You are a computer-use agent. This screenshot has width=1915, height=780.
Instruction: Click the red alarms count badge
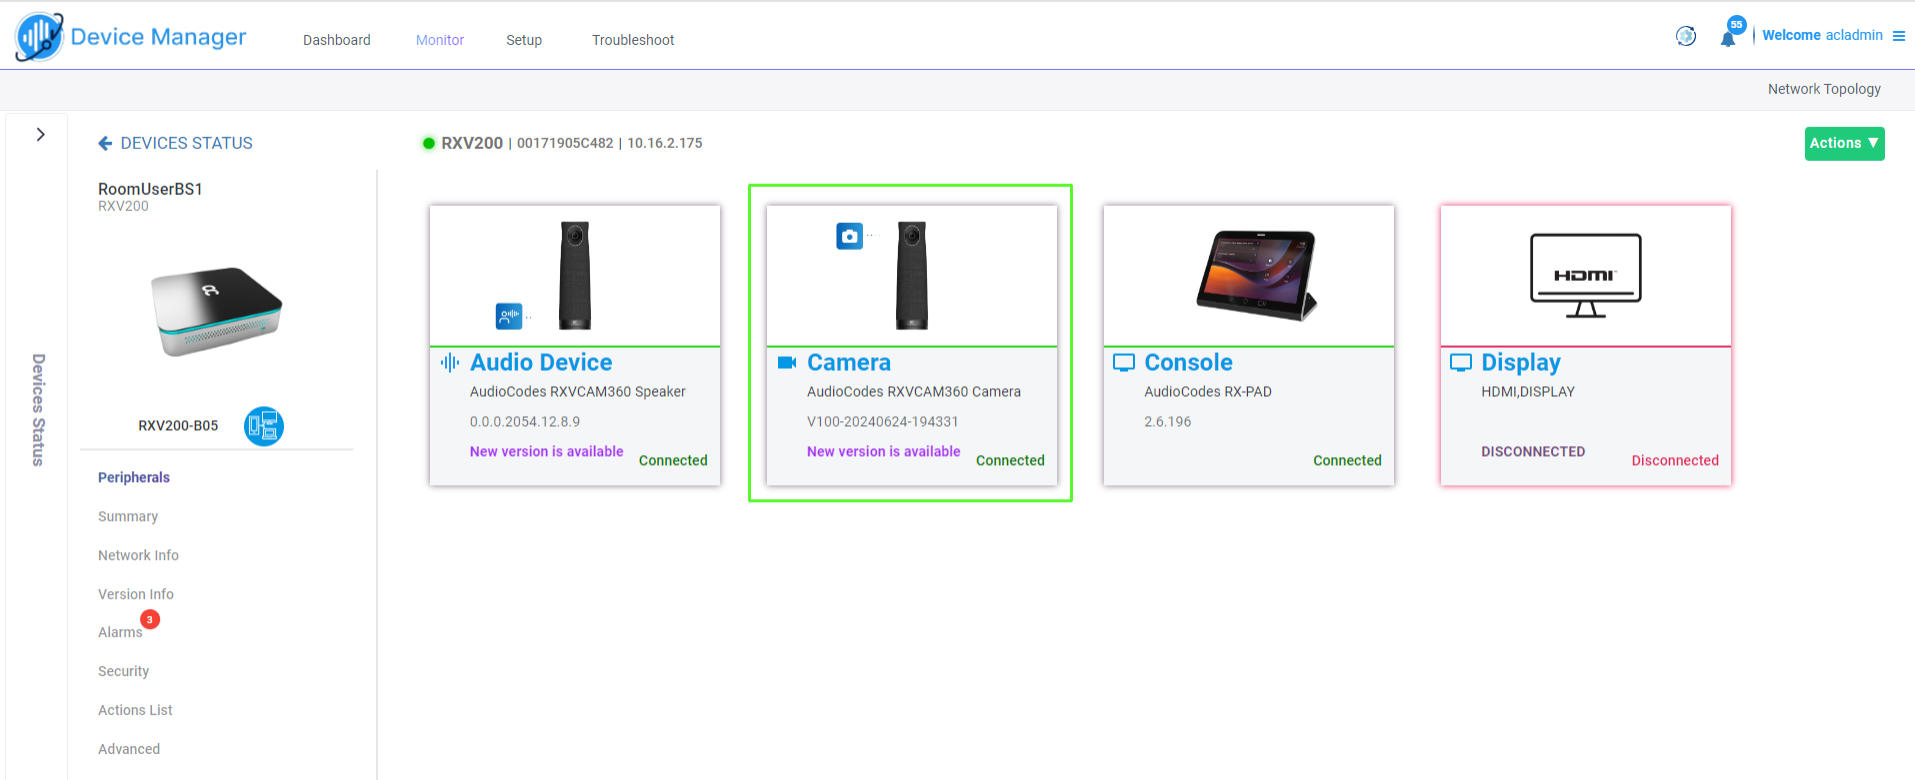click(150, 619)
